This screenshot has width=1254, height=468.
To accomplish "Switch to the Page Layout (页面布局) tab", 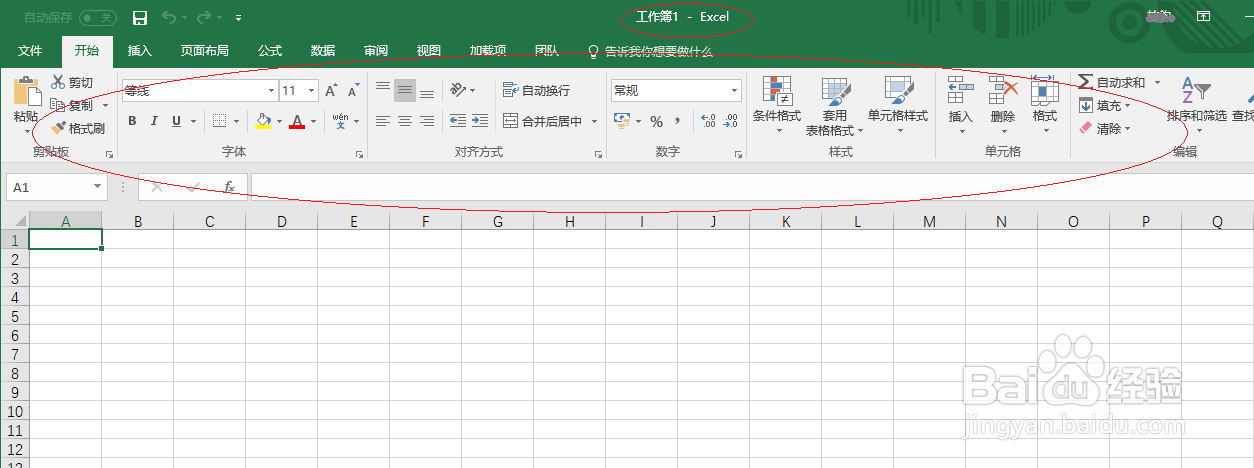I will click(x=204, y=50).
